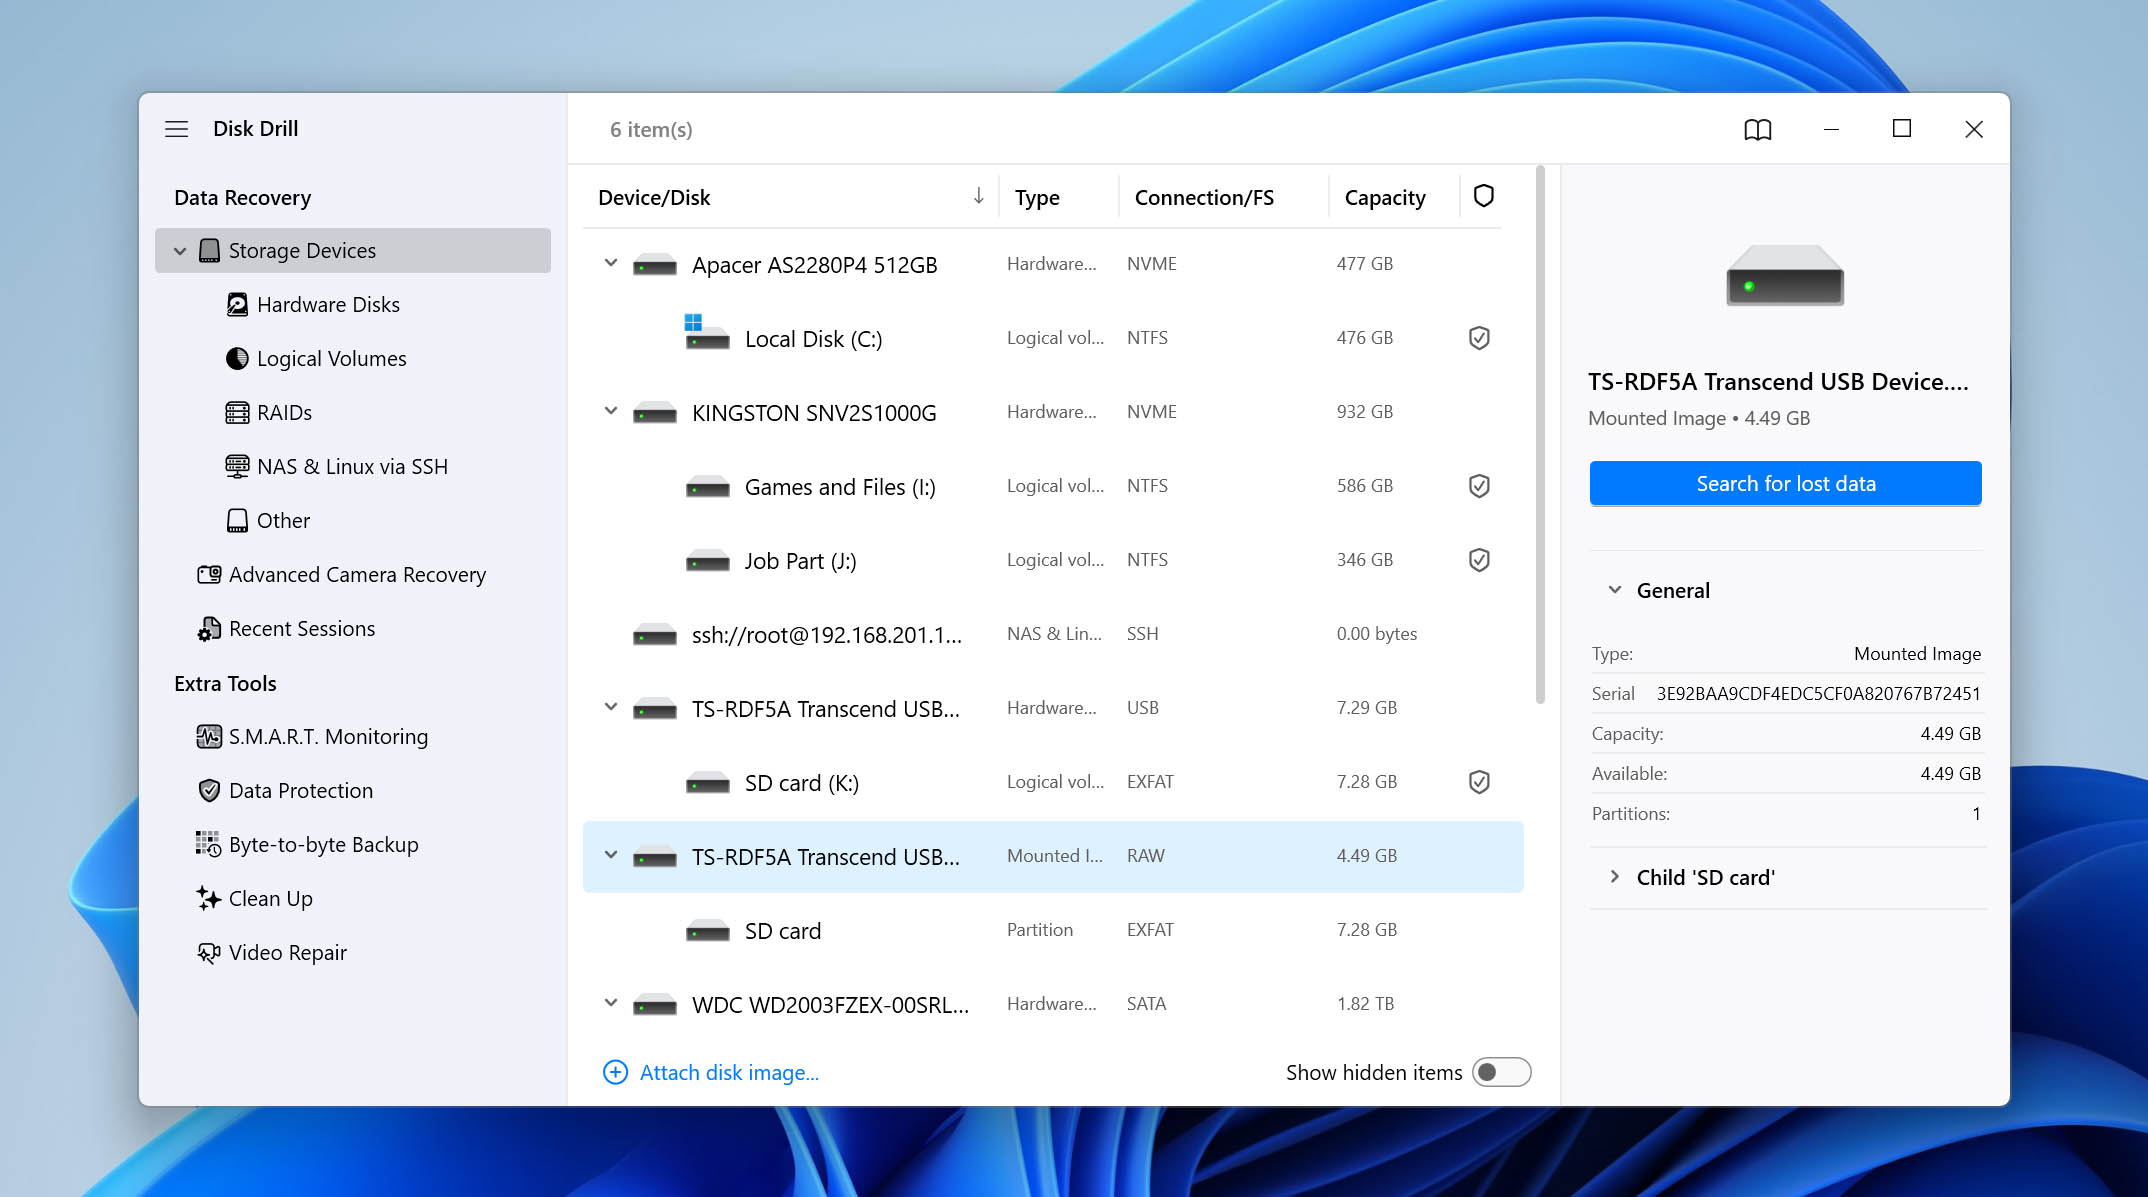Toggle the Show hidden items switch

coord(1501,1072)
